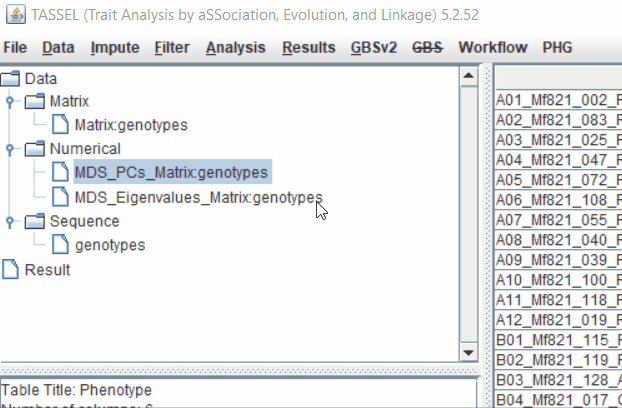This screenshot has width=622, height=408.
Task: Collapse the Sequence tree node handle
Action: [10, 221]
